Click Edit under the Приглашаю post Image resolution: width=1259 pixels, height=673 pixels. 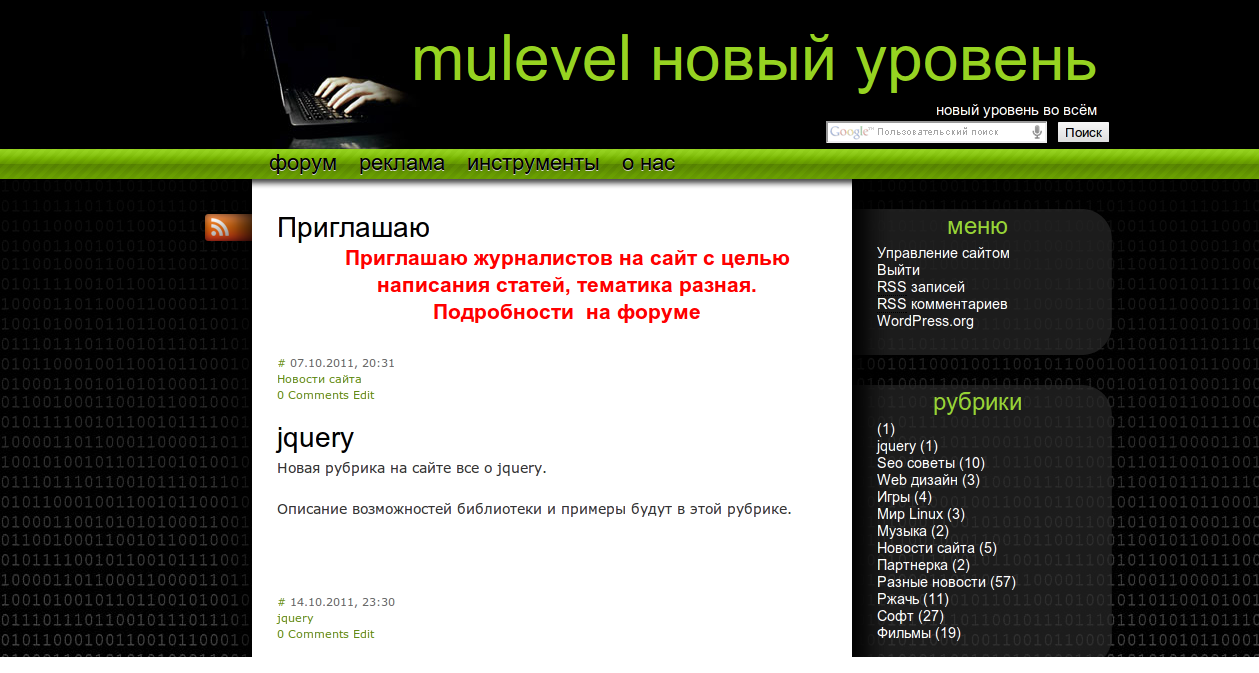(x=364, y=395)
